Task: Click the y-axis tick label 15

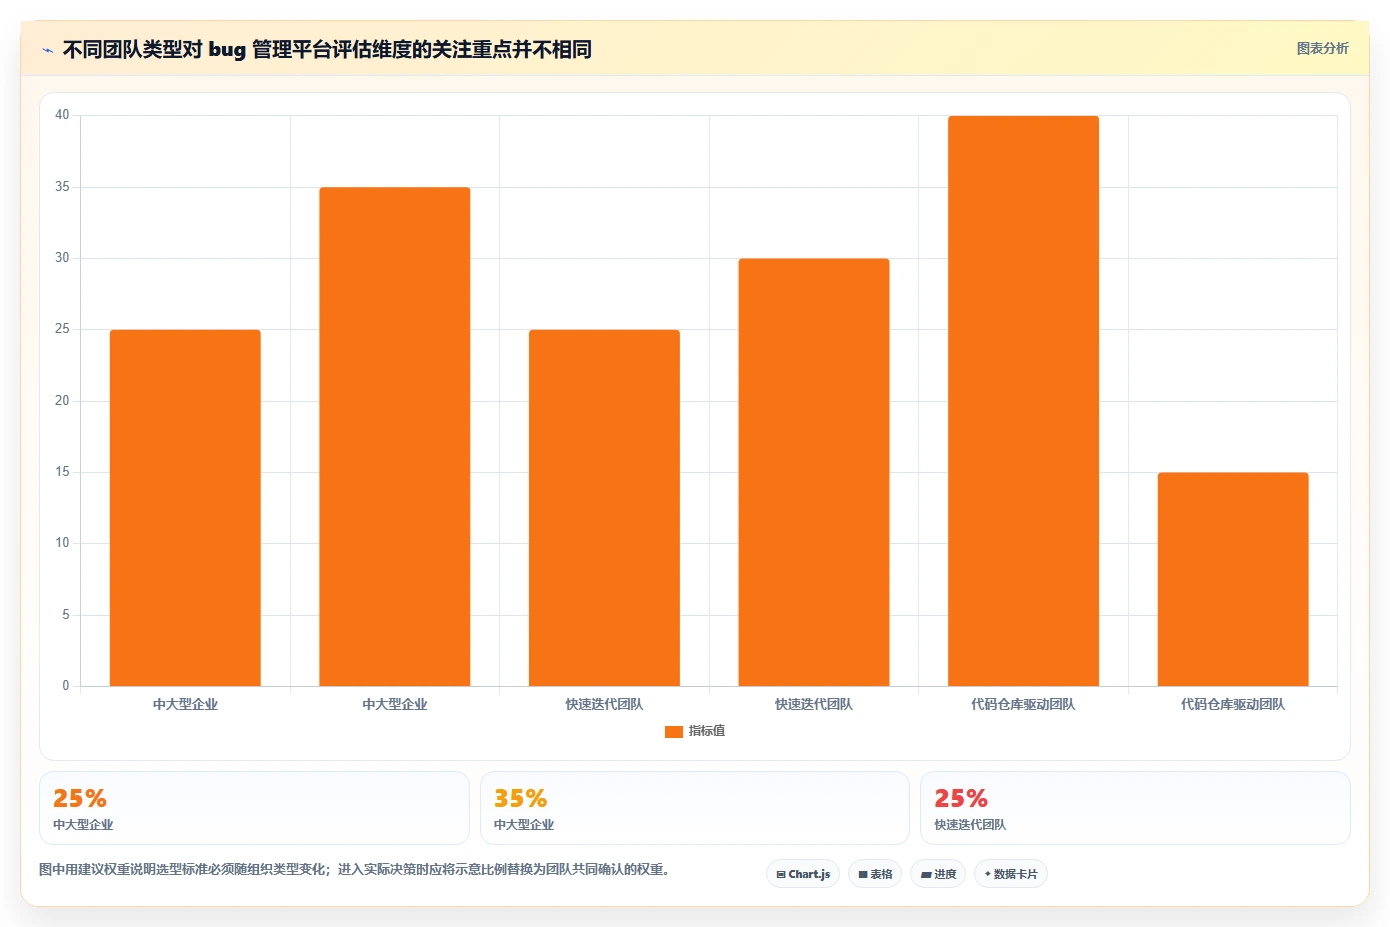Action: pos(62,472)
